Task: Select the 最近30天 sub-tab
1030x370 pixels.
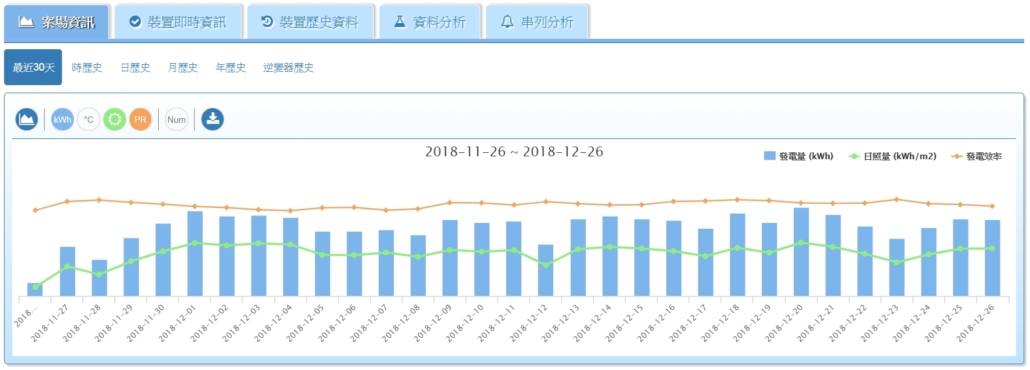Action: coord(33,67)
